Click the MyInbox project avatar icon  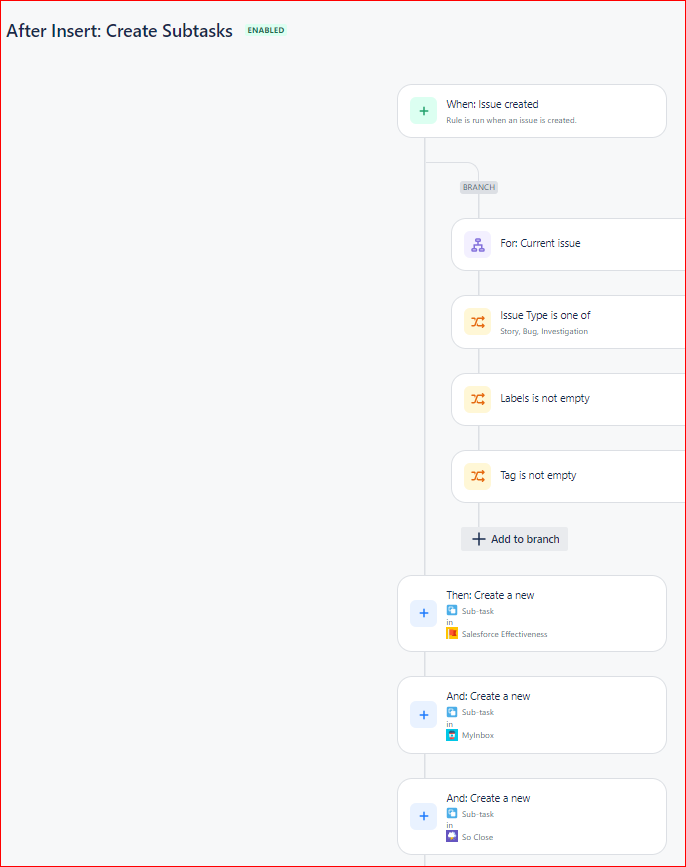[x=452, y=735]
